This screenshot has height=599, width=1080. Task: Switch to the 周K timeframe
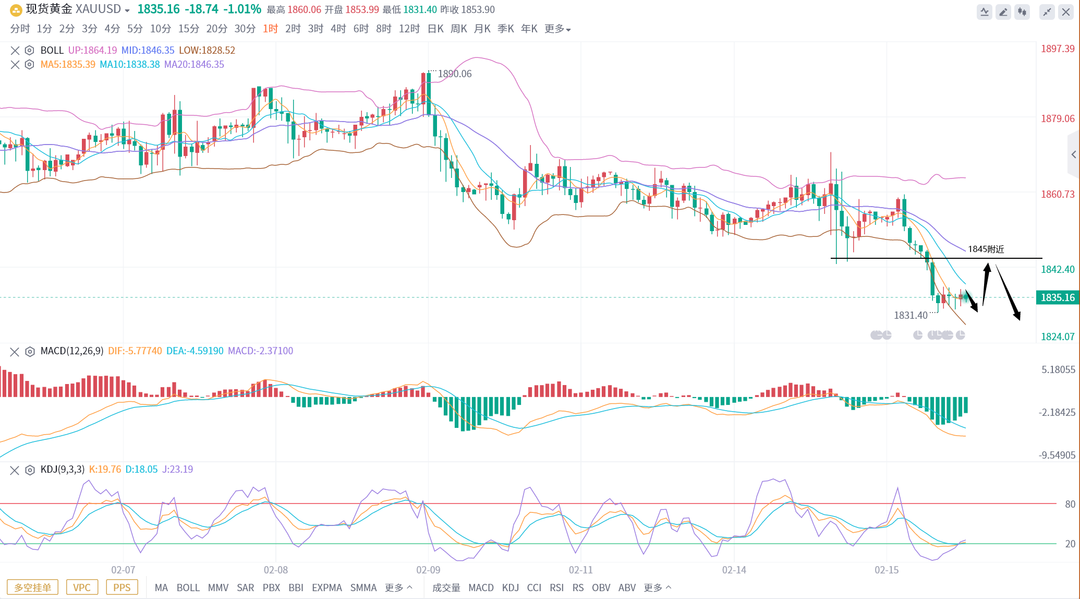point(459,29)
